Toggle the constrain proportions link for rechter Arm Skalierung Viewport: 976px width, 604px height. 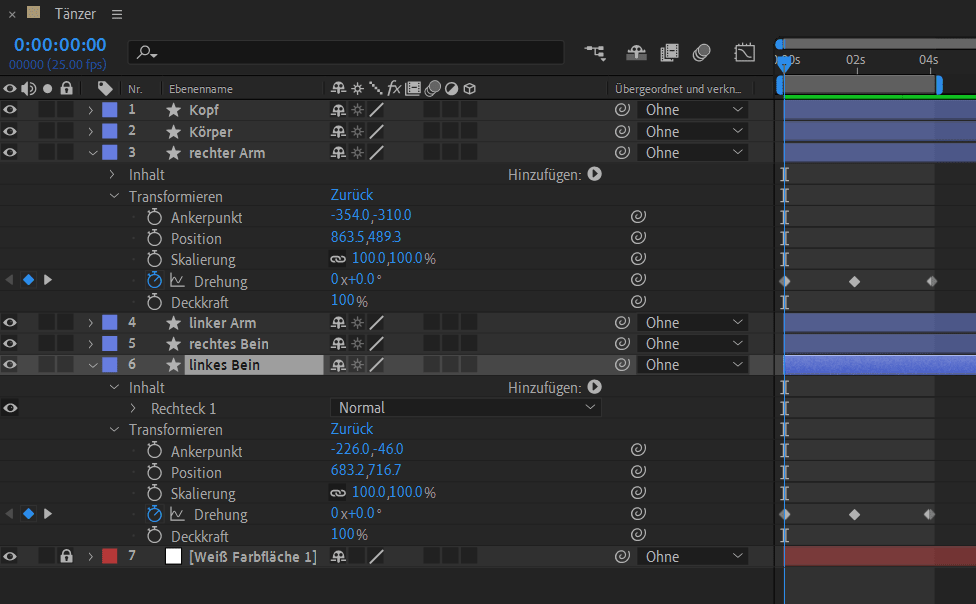[x=337, y=259]
